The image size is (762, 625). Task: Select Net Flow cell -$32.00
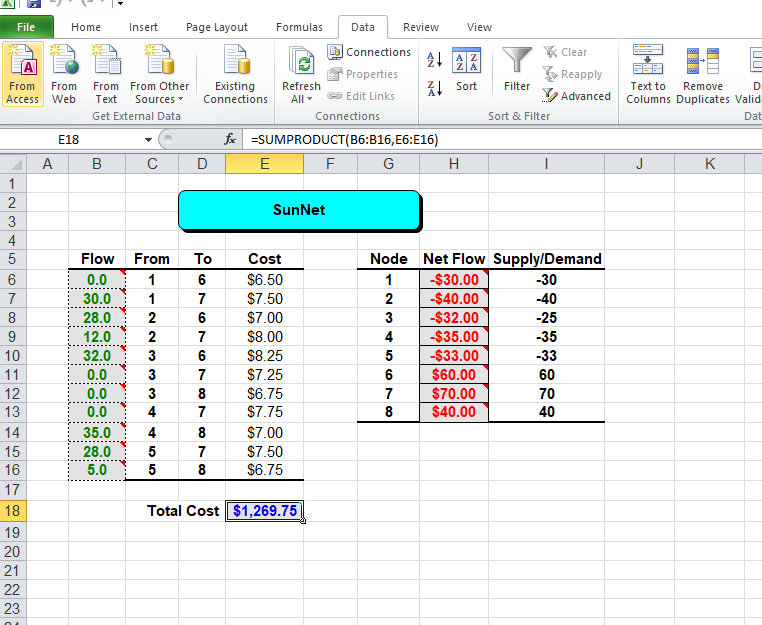tap(454, 317)
